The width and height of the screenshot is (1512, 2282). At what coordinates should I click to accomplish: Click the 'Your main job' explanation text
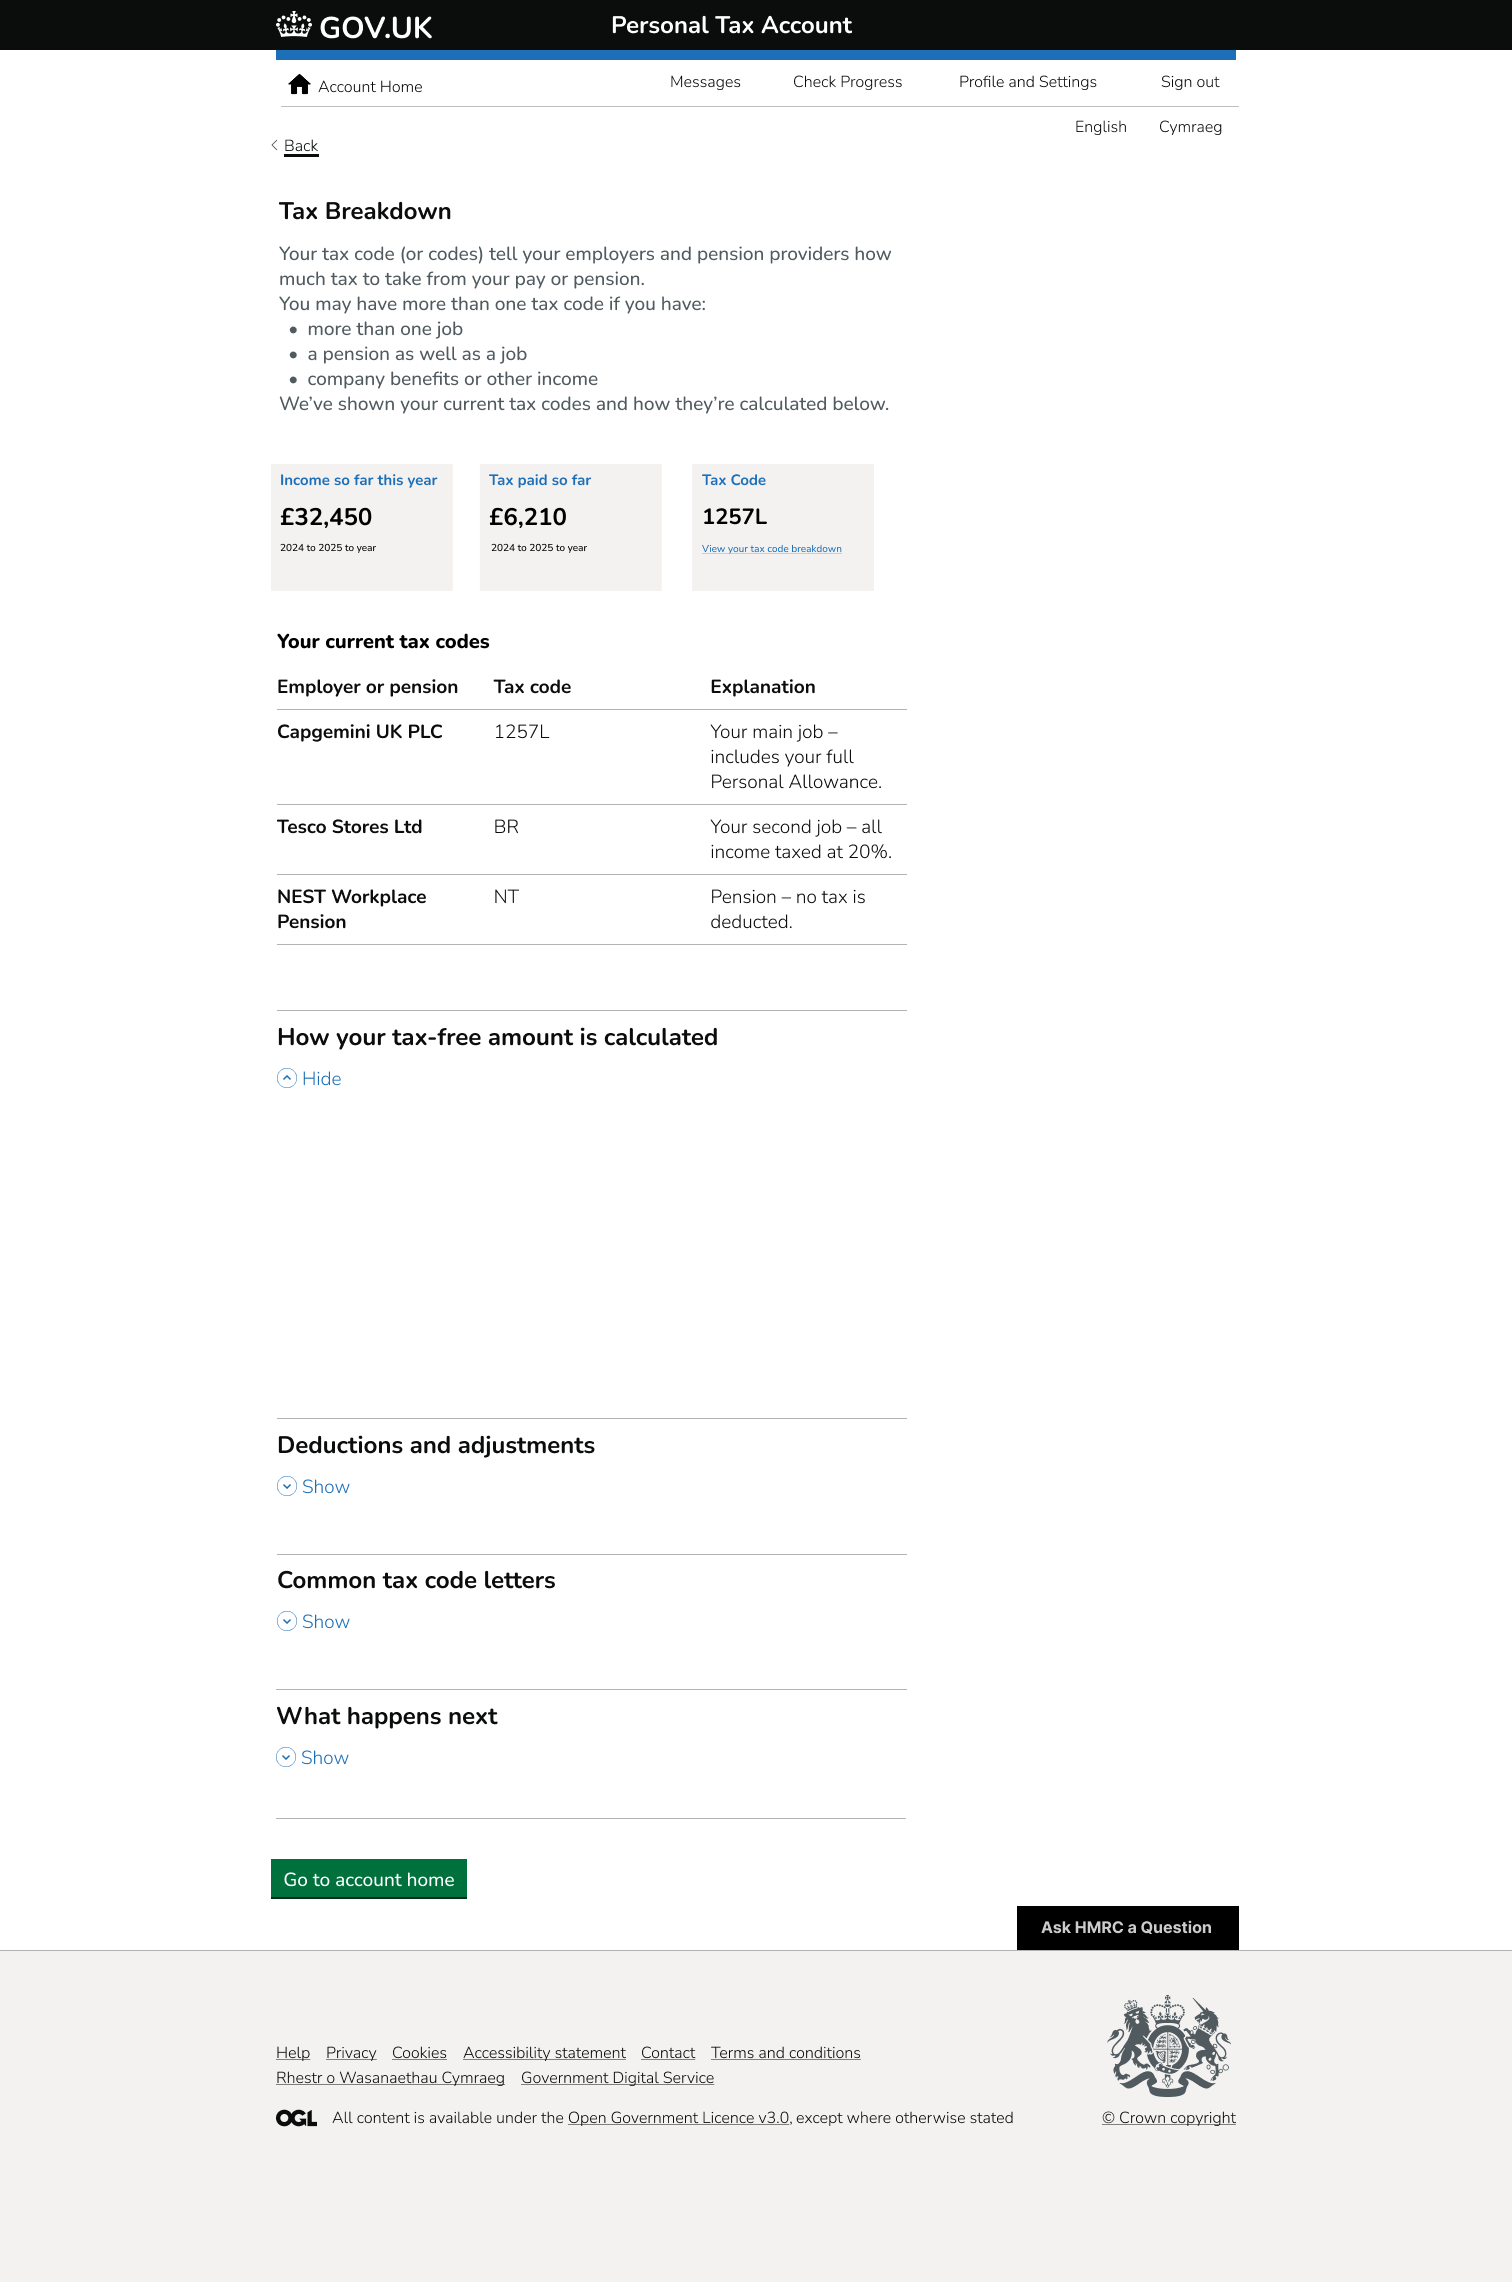(x=796, y=757)
